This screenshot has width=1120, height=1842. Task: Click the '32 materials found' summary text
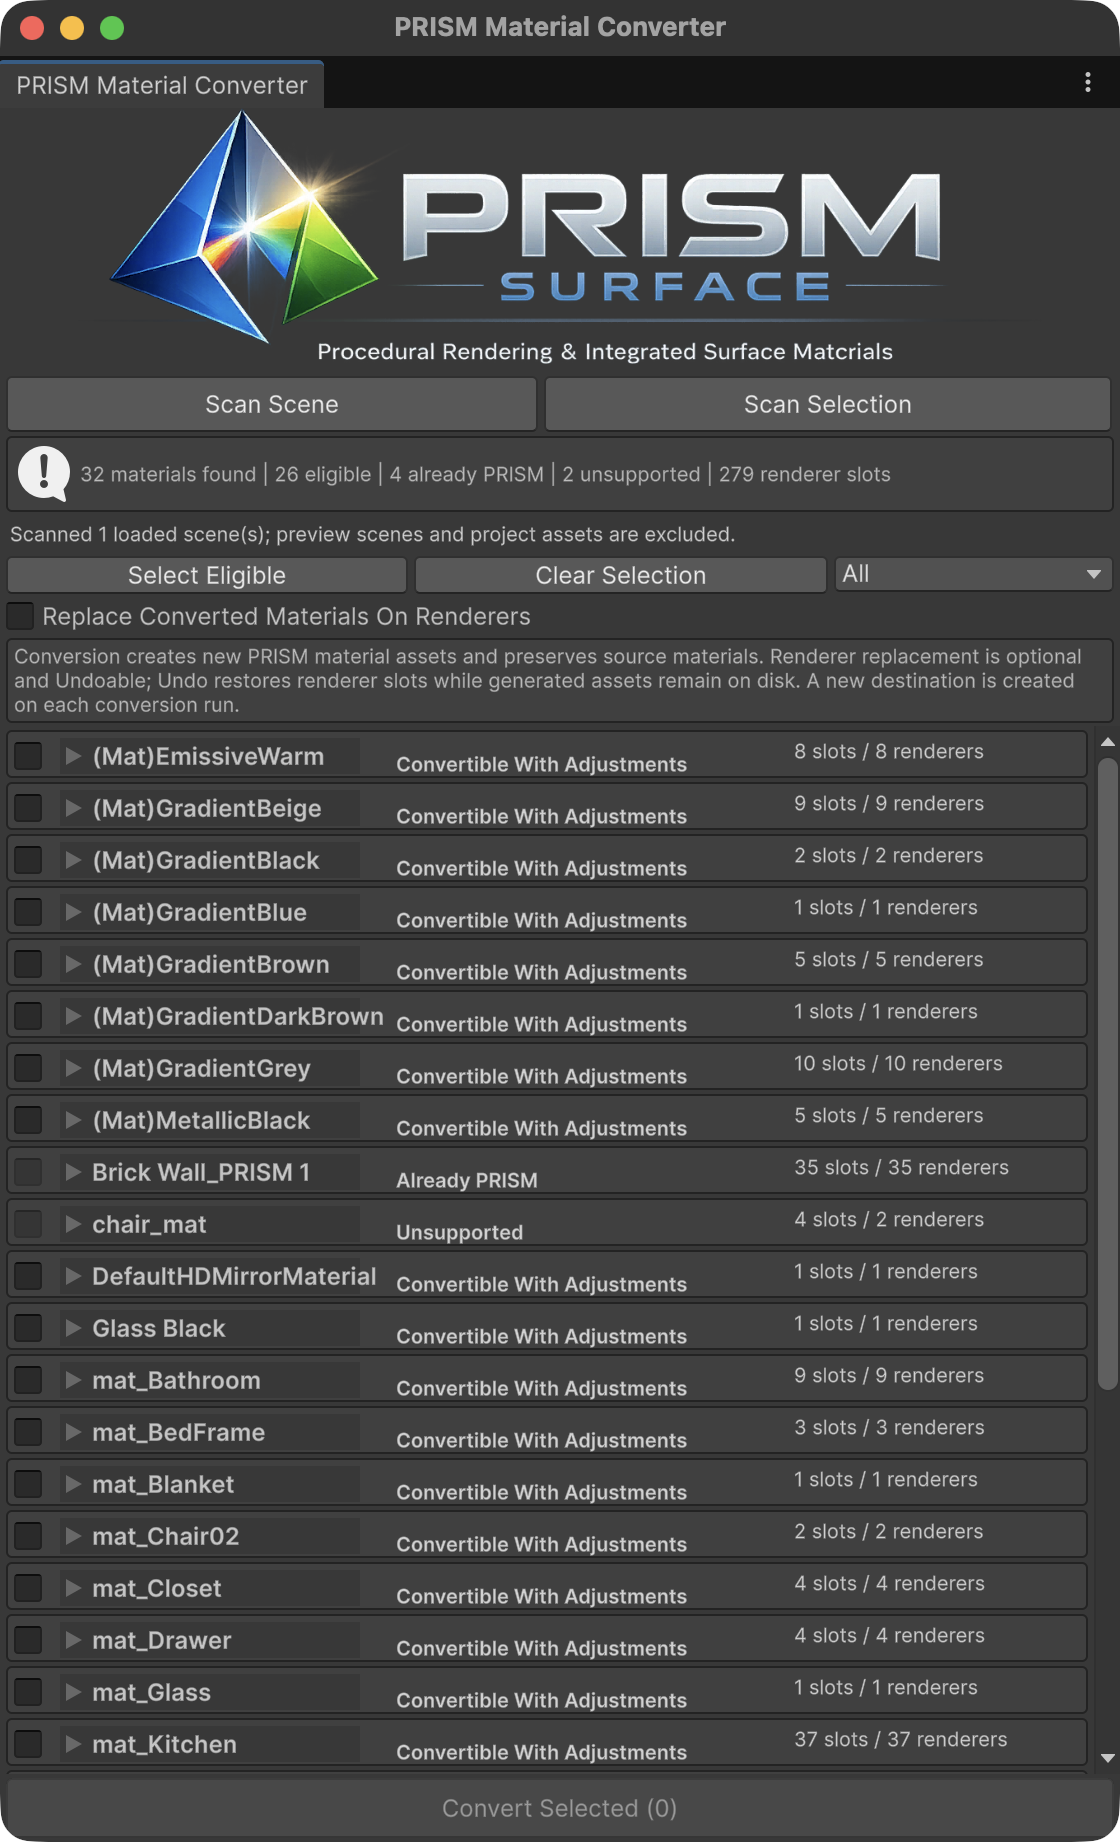coord(168,474)
